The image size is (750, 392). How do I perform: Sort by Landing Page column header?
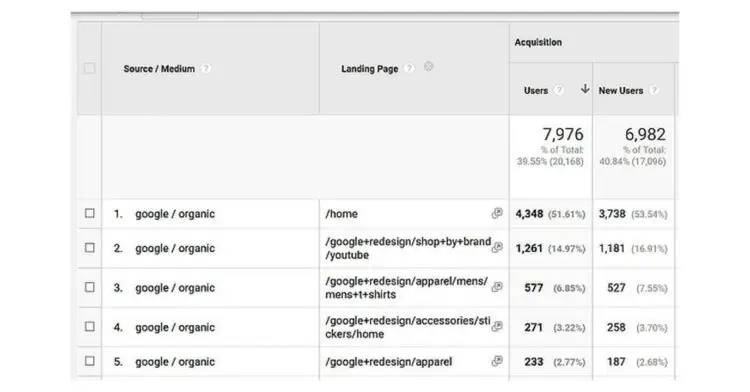pyautogui.click(x=369, y=69)
